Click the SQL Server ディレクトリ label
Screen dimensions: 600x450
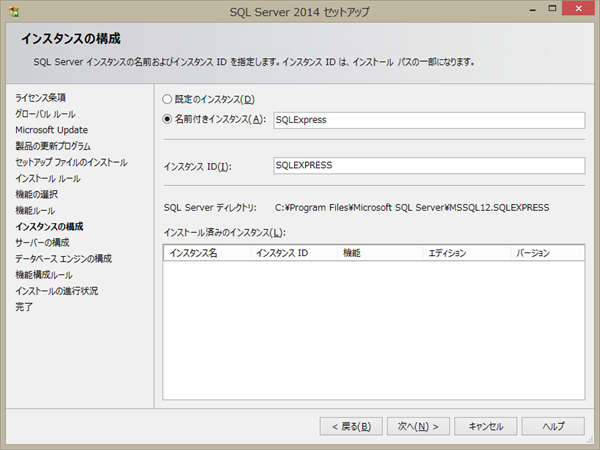click(x=210, y=207)
